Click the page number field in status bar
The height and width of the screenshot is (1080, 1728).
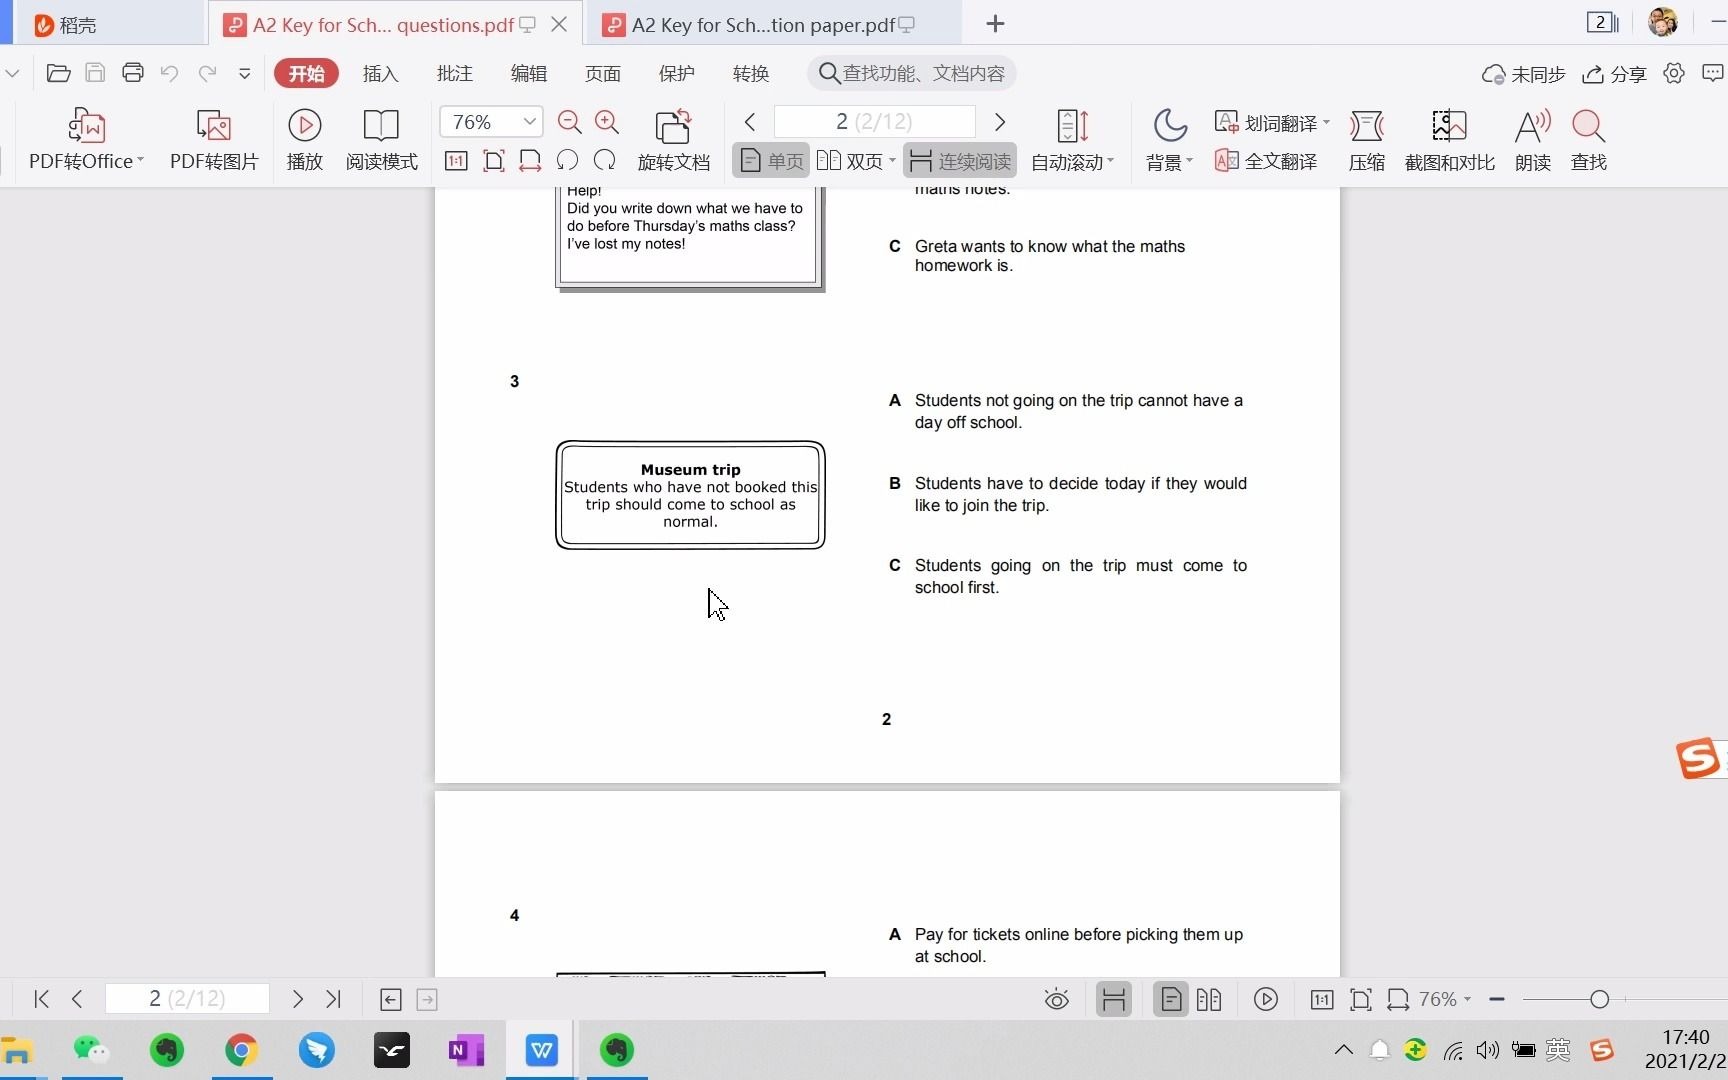187,999
